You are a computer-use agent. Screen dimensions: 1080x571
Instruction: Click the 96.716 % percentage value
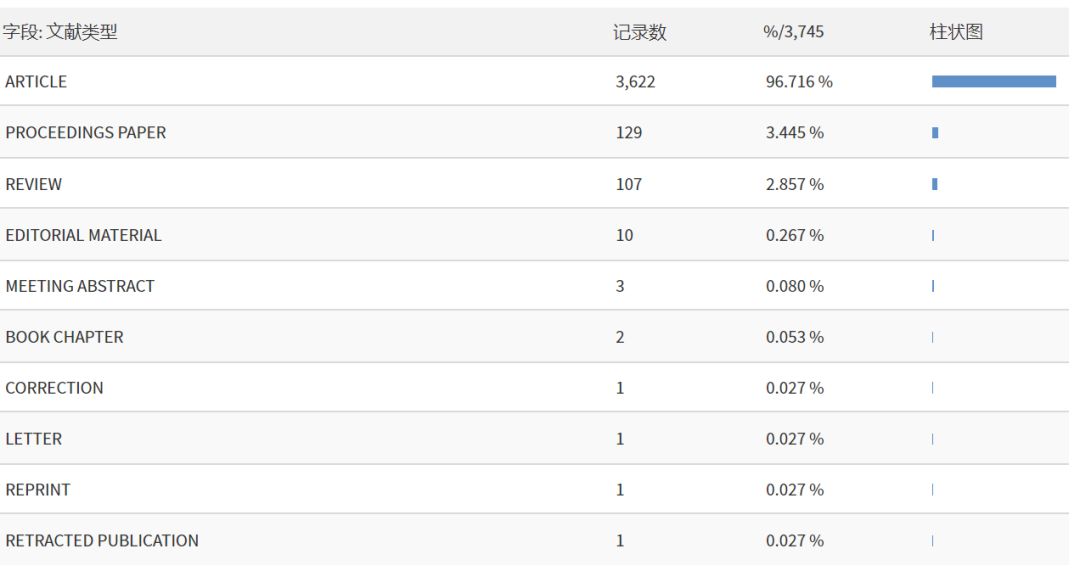(x=799, y=82)
